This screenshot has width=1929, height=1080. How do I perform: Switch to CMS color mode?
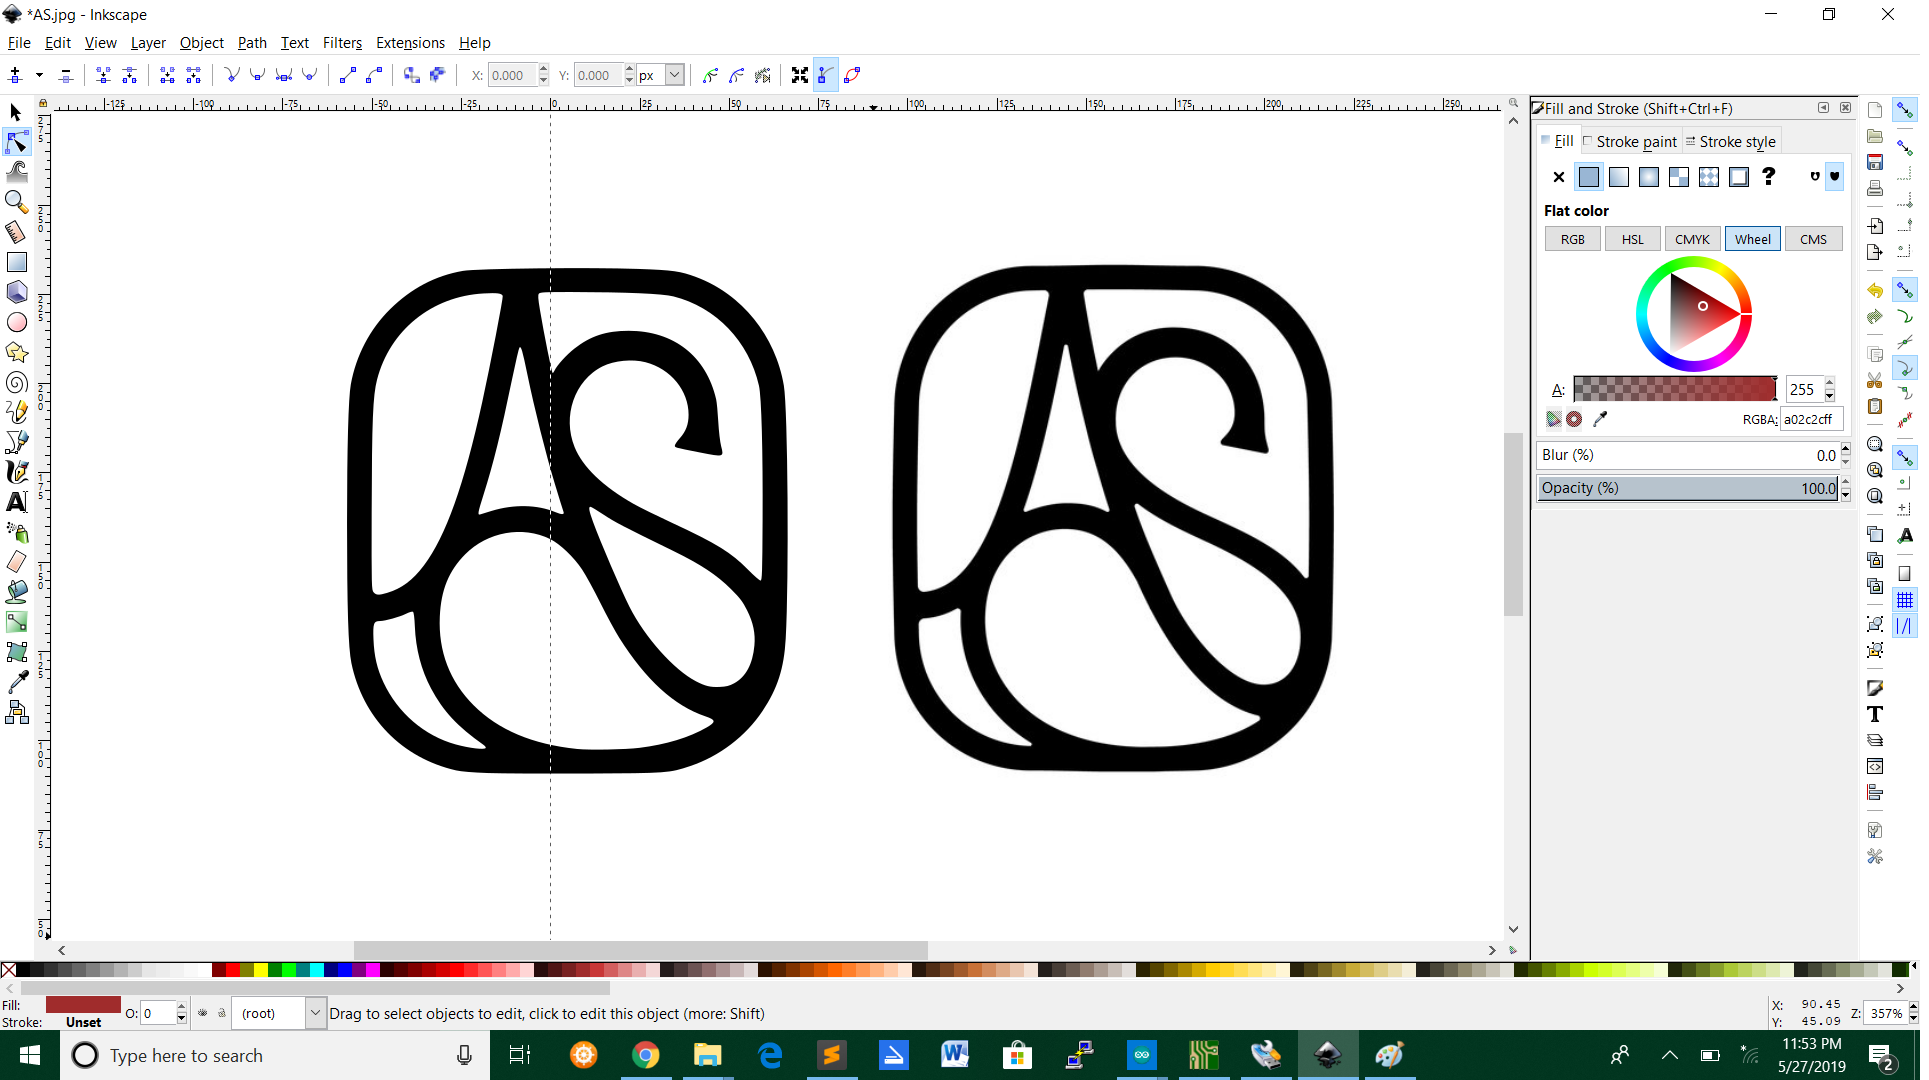[1813, 239]
